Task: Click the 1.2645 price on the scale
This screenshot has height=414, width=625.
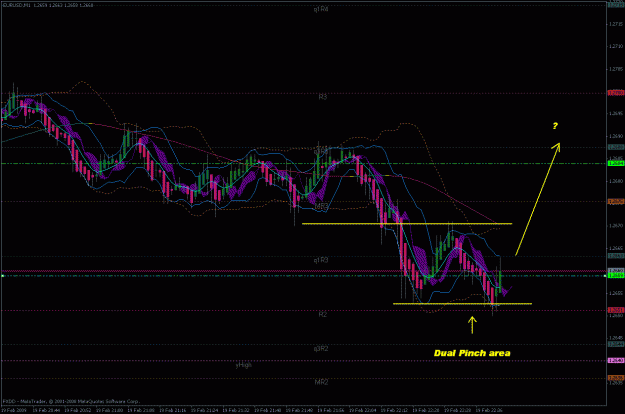Action: (x=616, y=338)
